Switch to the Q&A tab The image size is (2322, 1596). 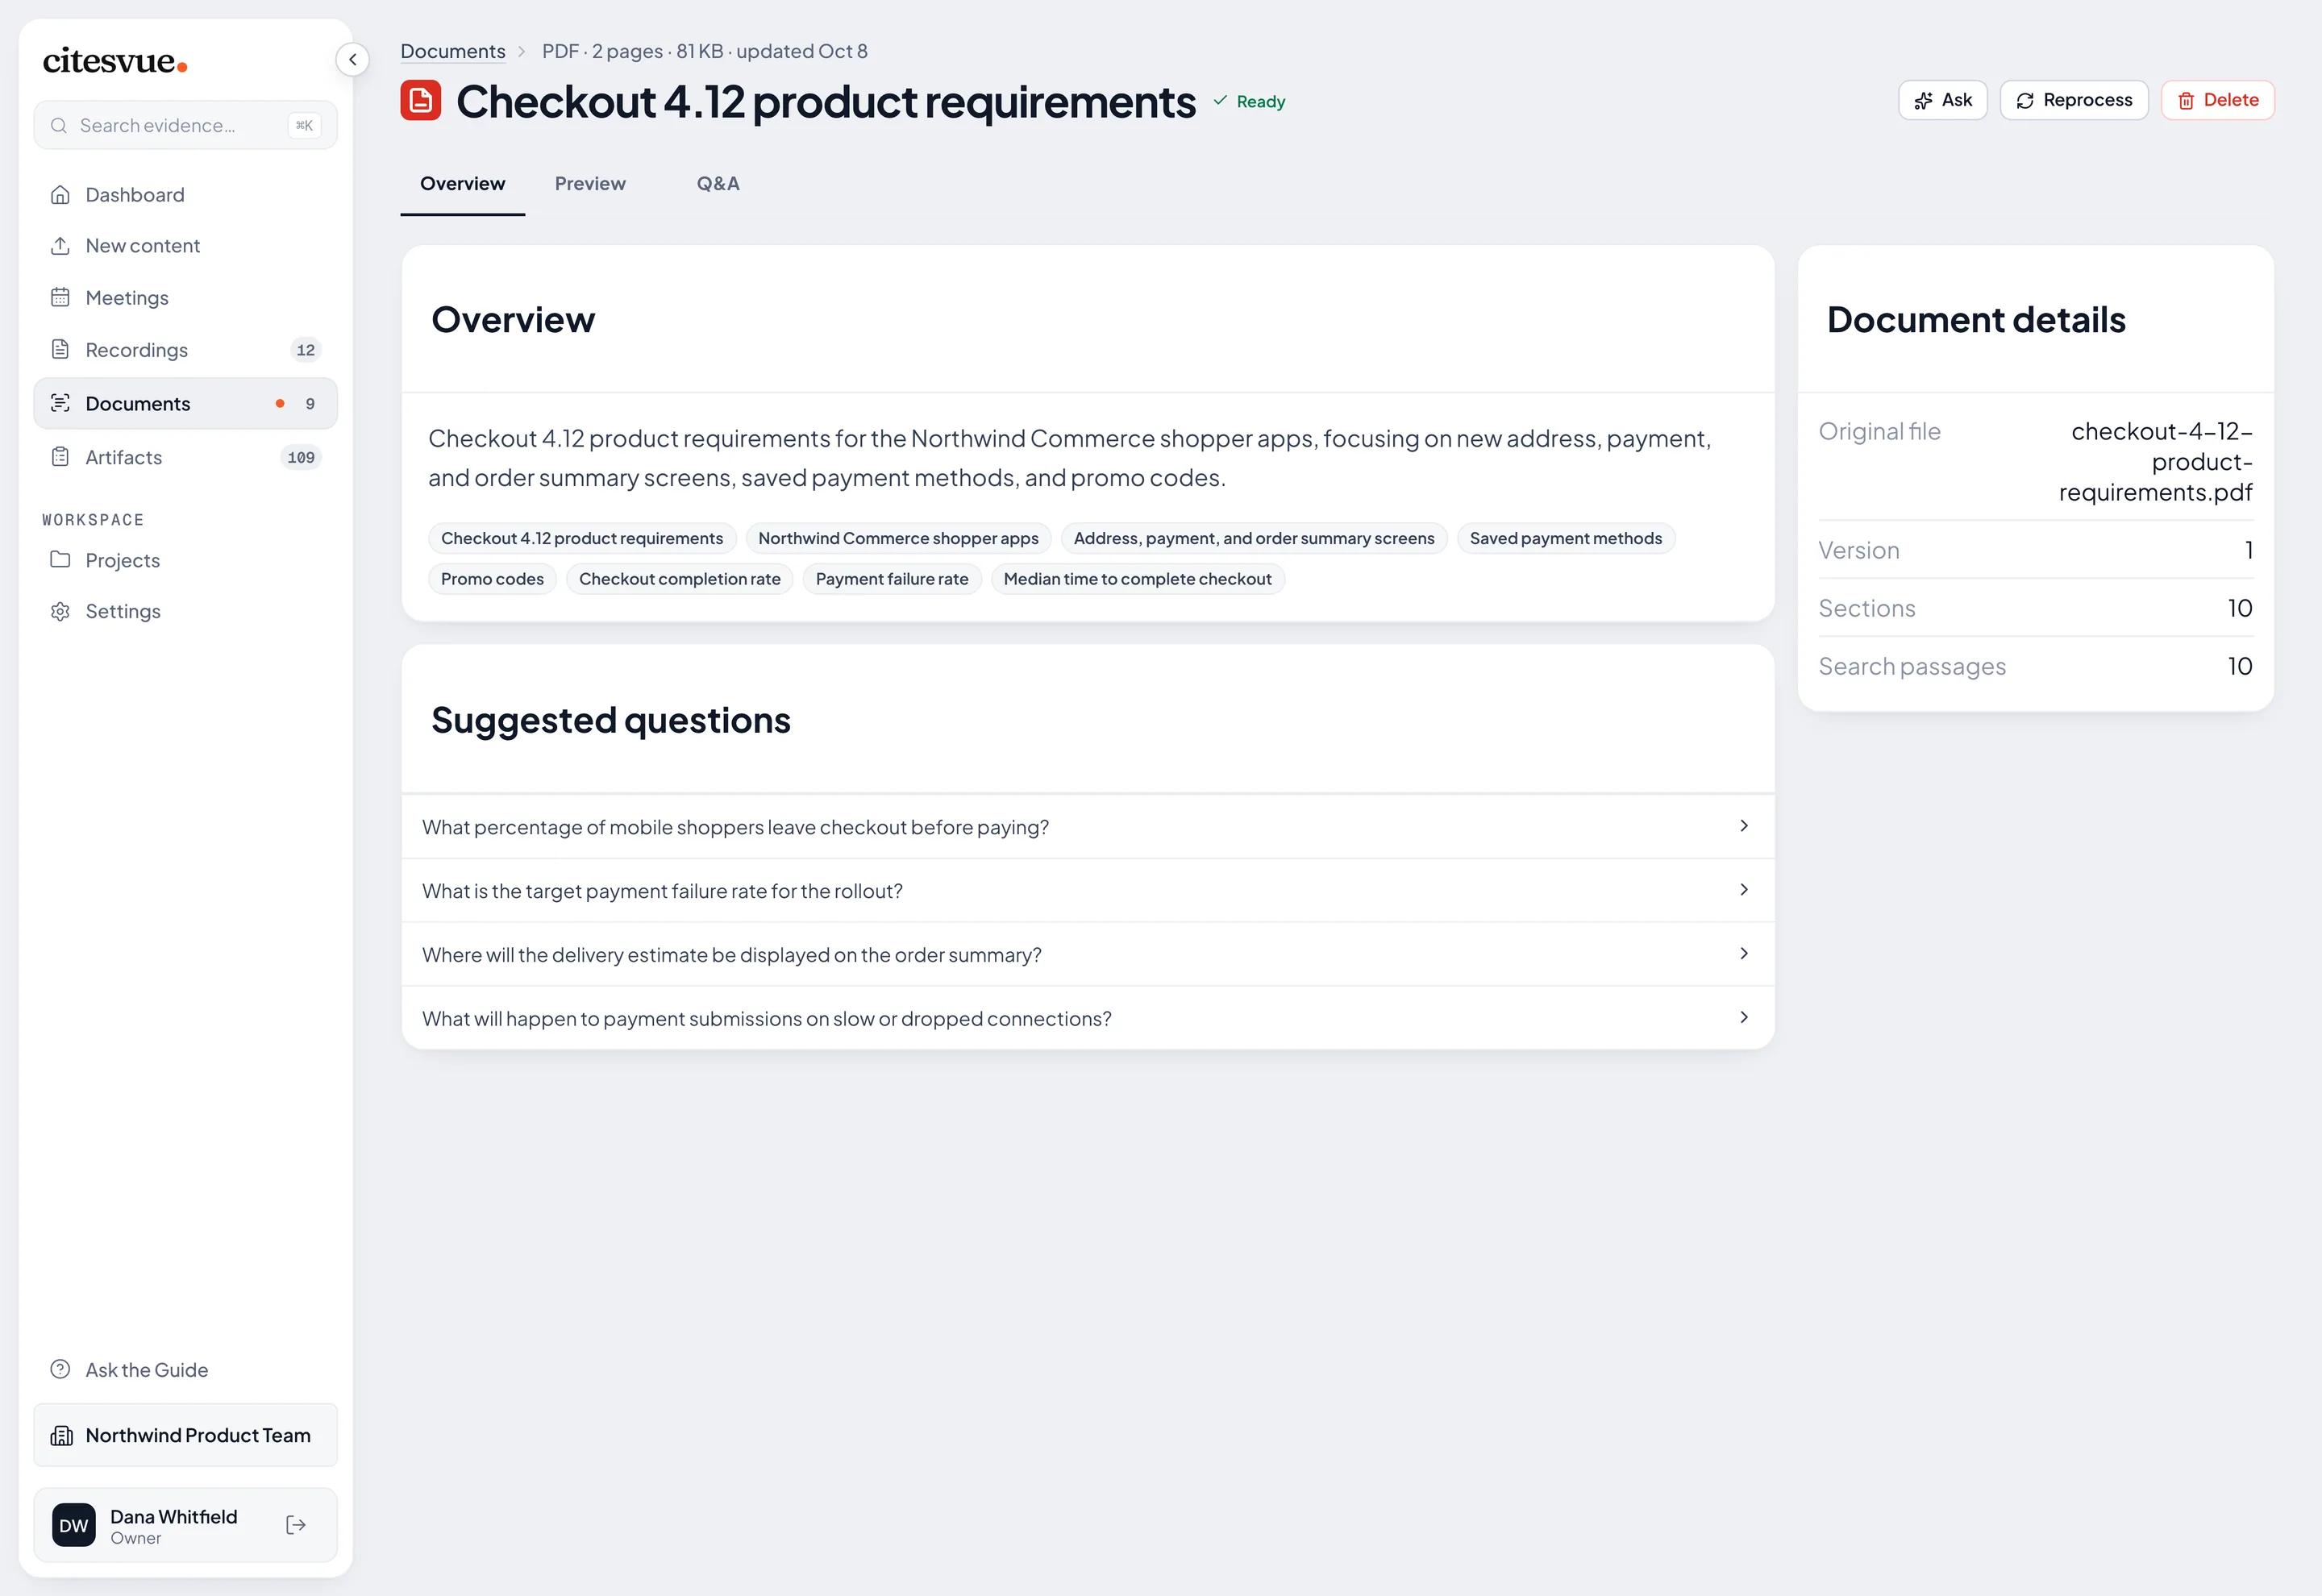pyautogui.click(x=718, y=184)
